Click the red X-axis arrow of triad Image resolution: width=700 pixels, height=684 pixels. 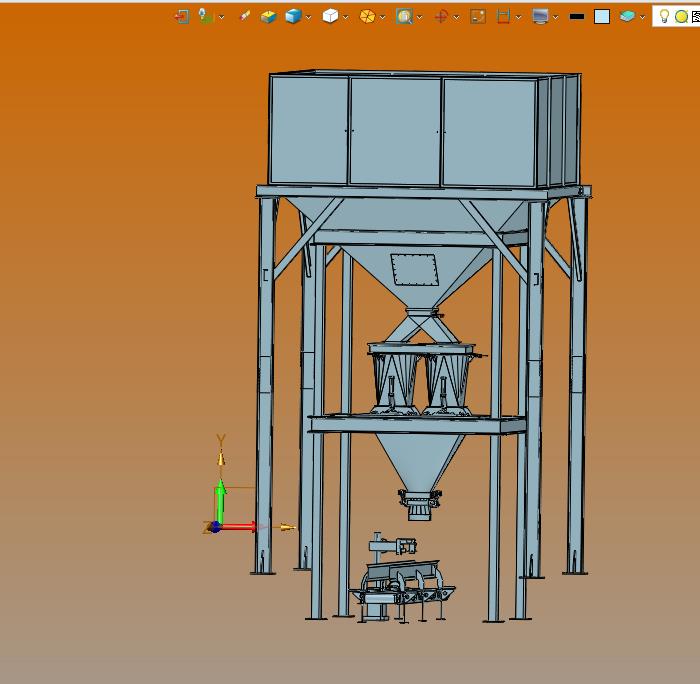238,527
